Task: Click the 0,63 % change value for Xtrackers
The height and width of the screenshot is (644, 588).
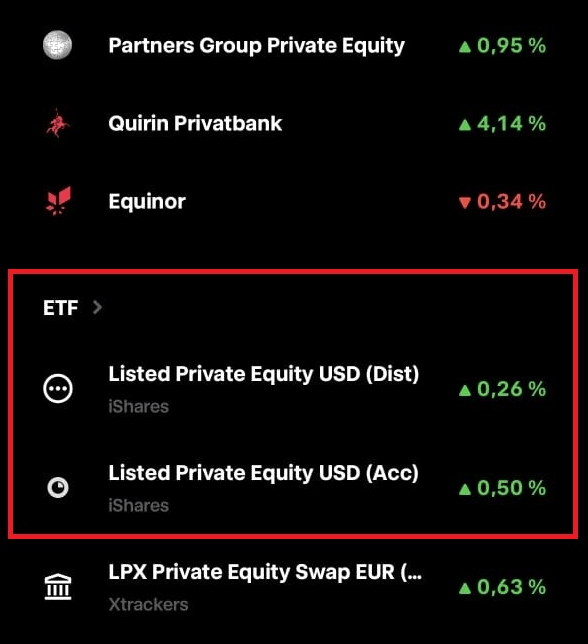Action: click(x=511, y=586)
